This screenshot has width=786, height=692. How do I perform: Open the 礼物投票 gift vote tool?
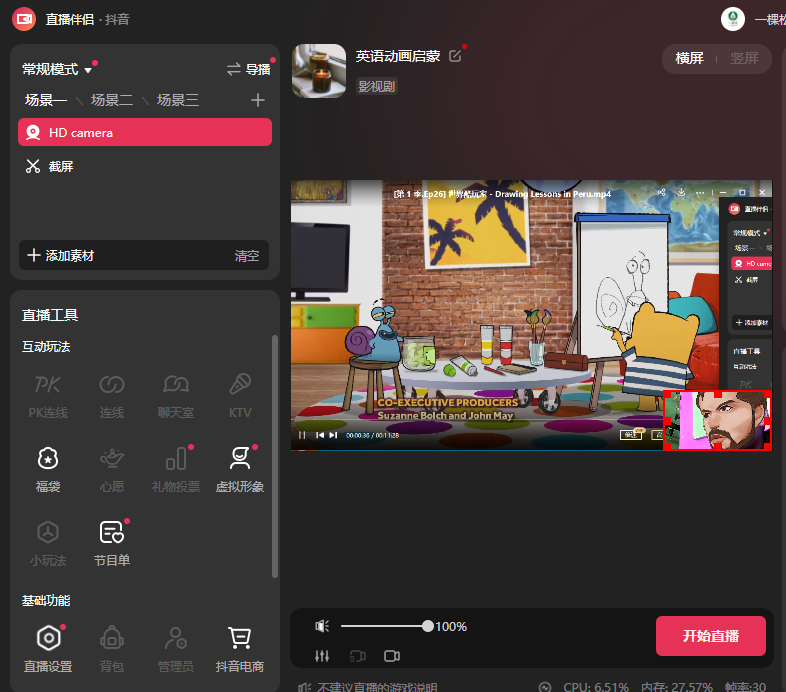[x=176, y=470]
